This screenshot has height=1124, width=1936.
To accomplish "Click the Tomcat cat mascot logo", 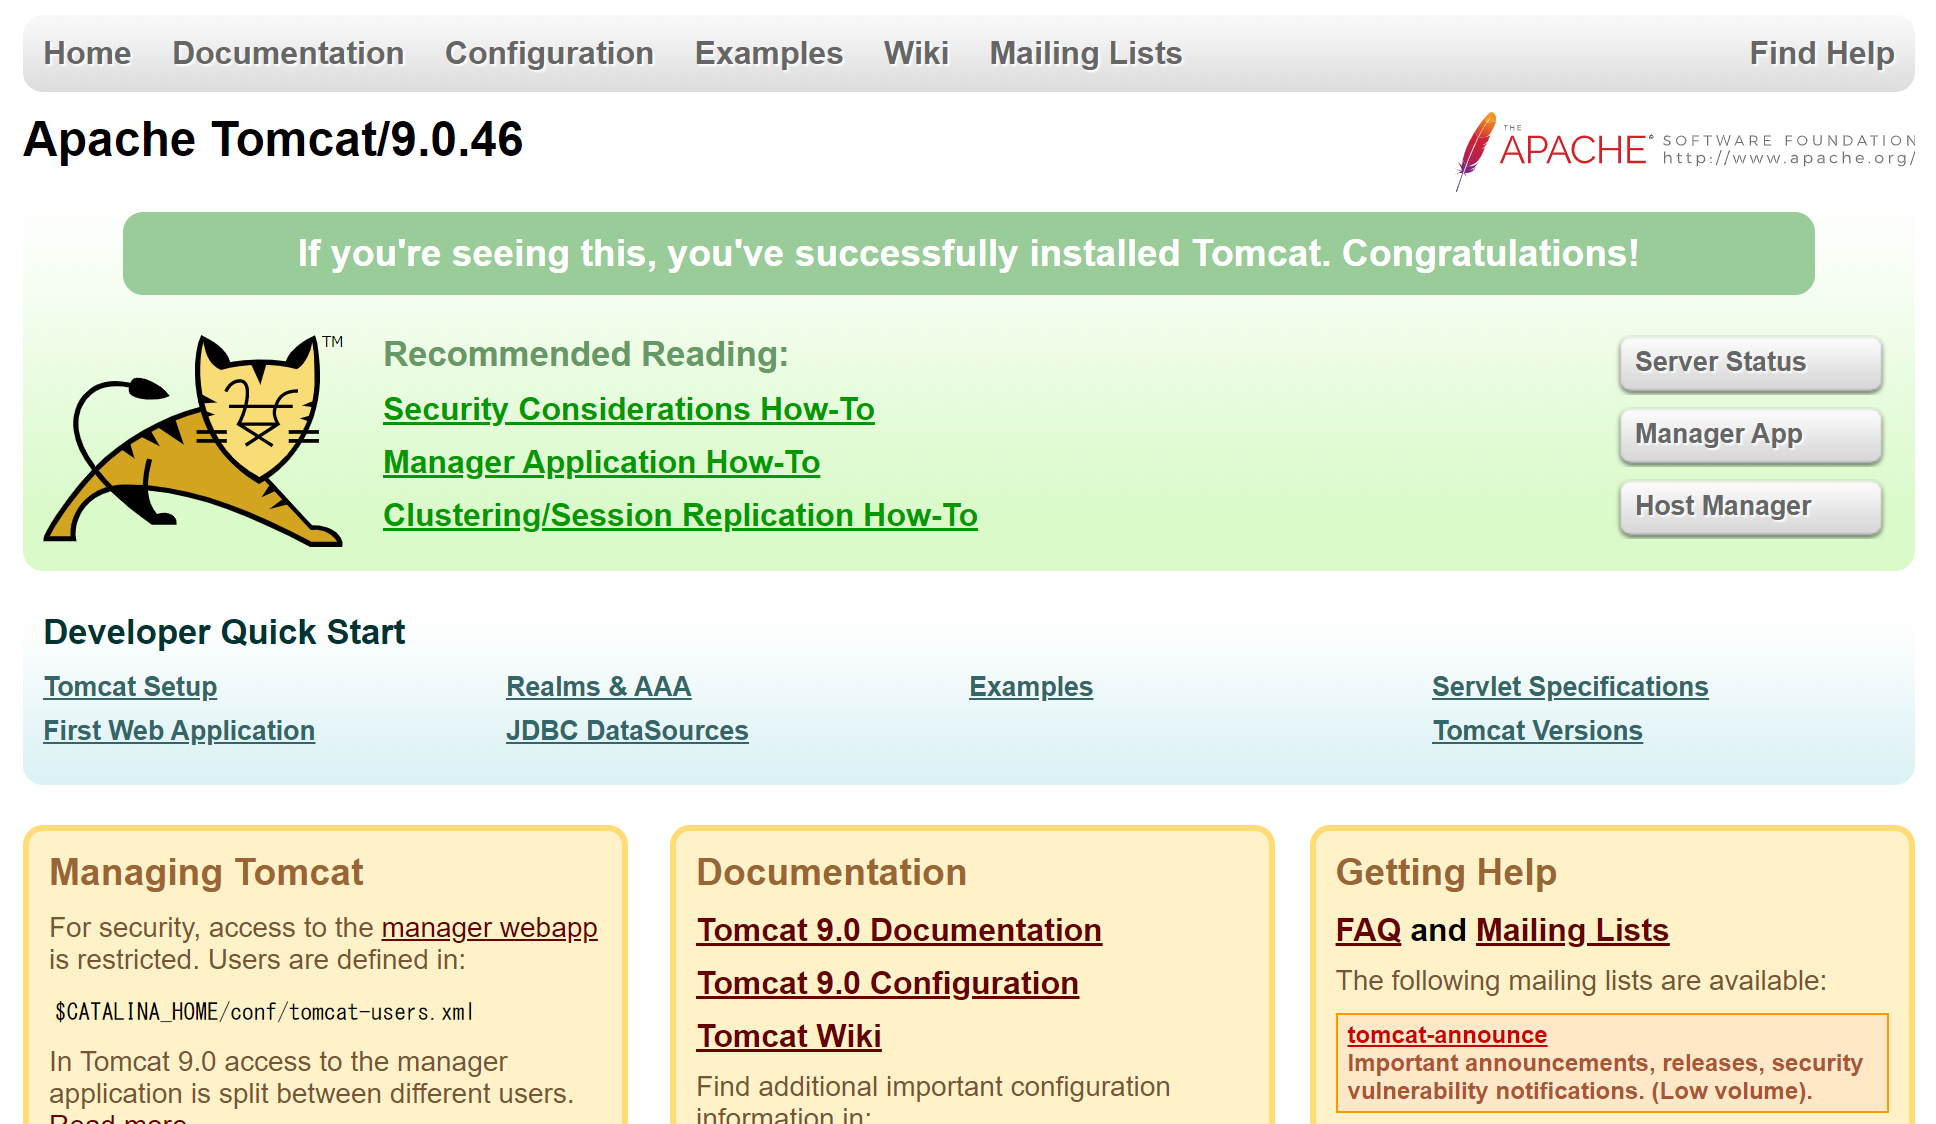I will (193, 441).
